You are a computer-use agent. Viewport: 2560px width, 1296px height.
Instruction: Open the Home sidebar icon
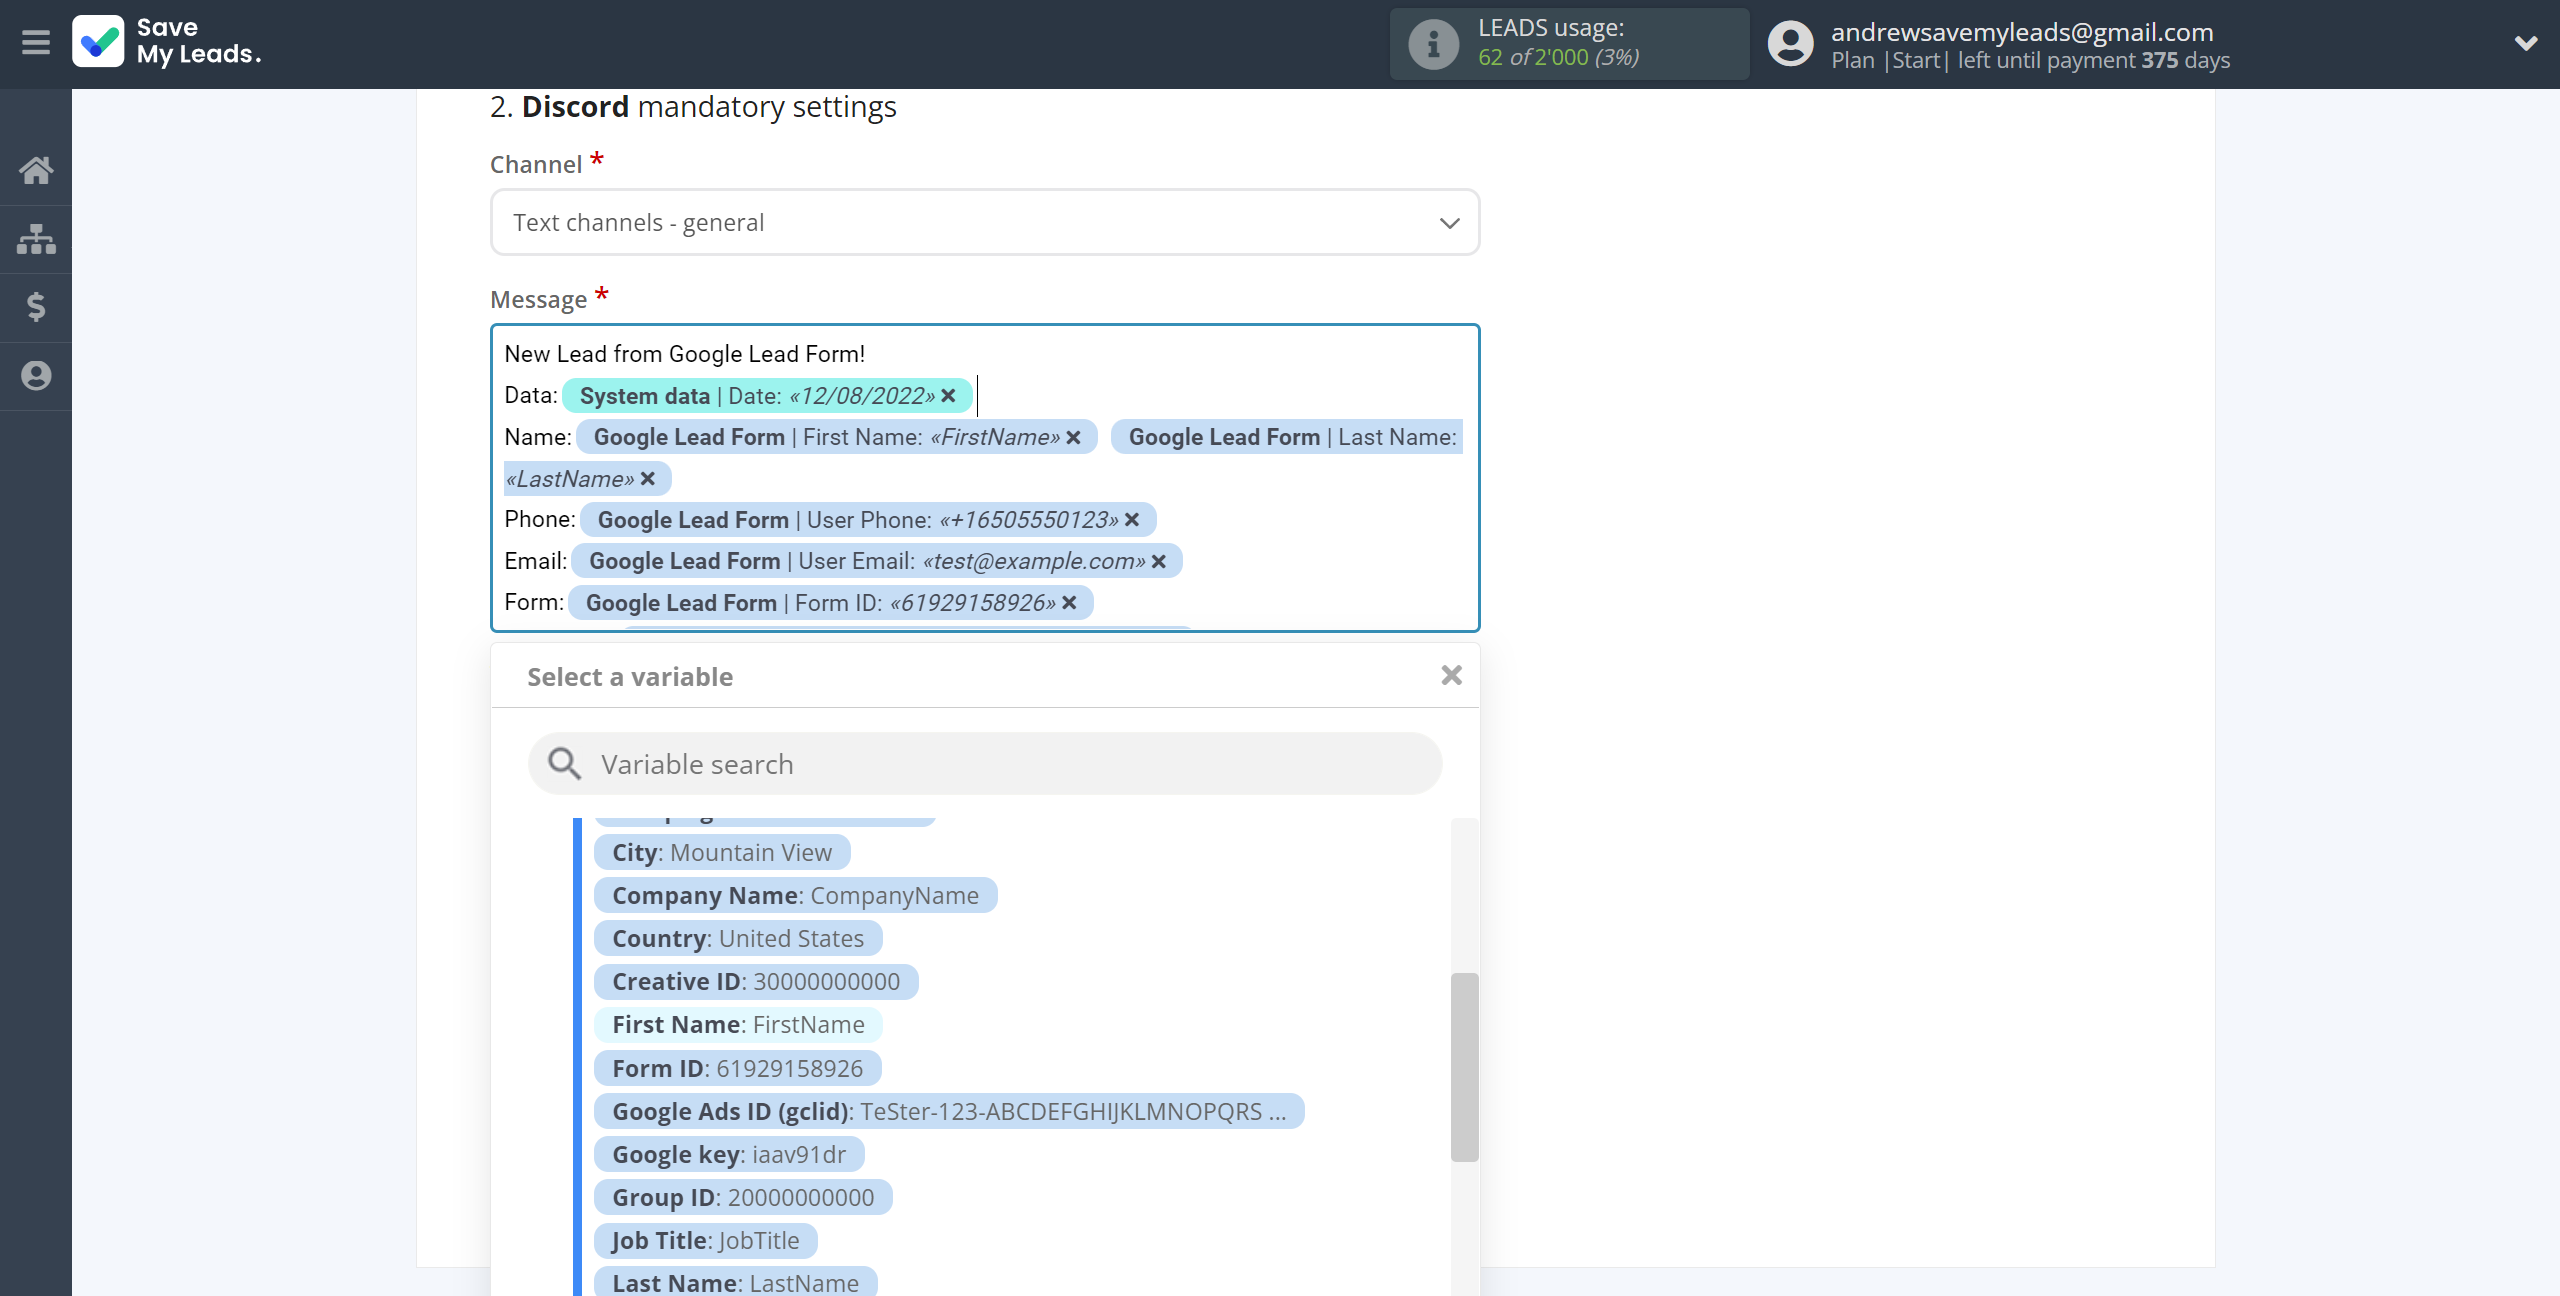pyautogui.click(x=36, y=170)
